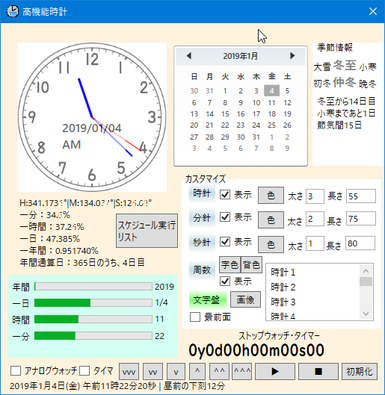This screenshot has height=395, width=385.
Task: Select January 31 in calendar
Action: (x=256, y=137)
